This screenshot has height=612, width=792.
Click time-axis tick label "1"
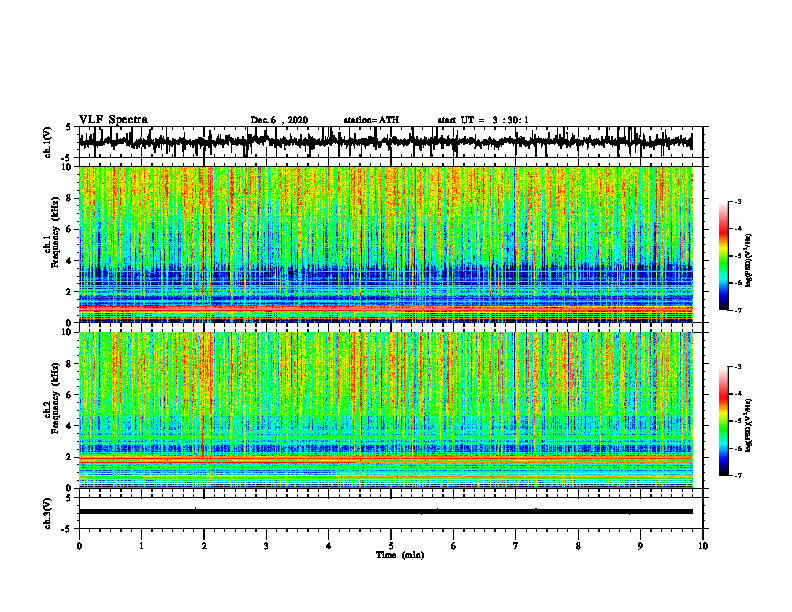[x=141, y=546]
